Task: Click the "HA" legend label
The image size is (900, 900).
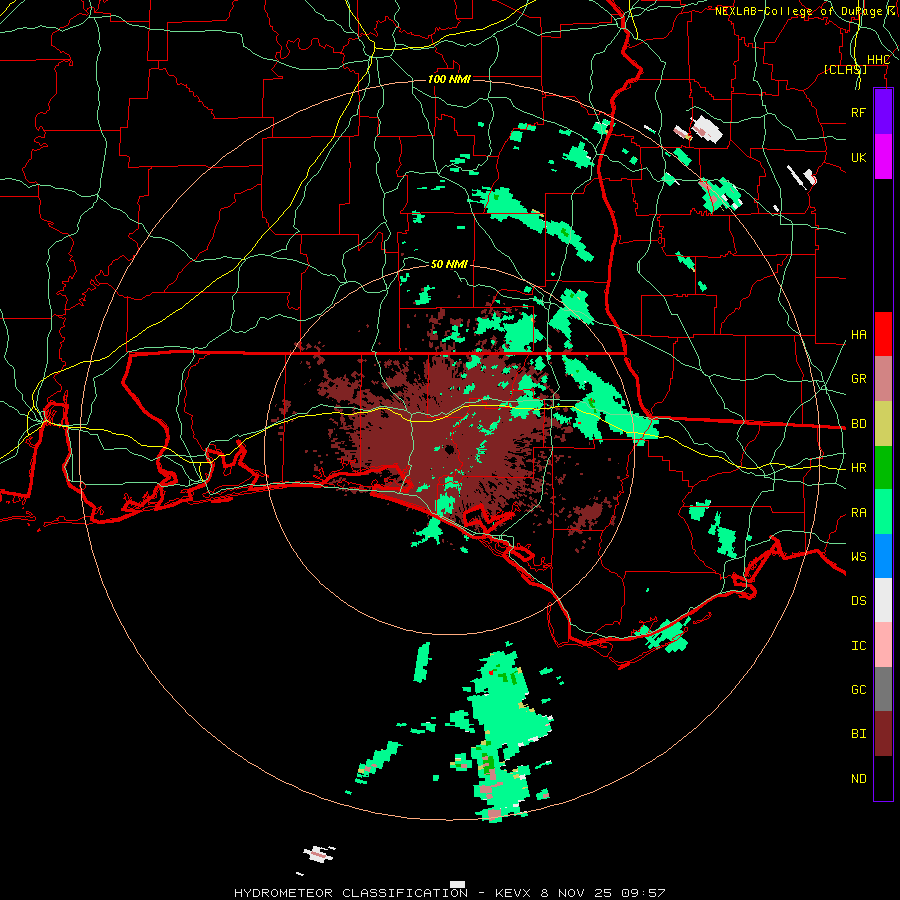Action: pyautogui.click(x=858, y=335)
